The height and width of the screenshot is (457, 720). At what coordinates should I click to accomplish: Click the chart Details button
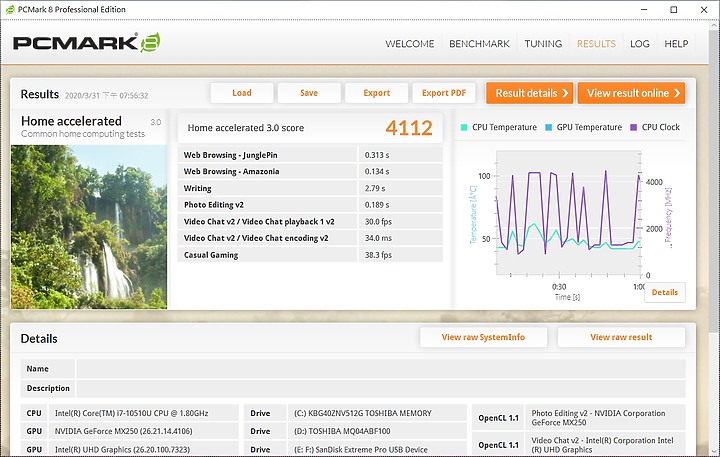click(x=664, y=292)
